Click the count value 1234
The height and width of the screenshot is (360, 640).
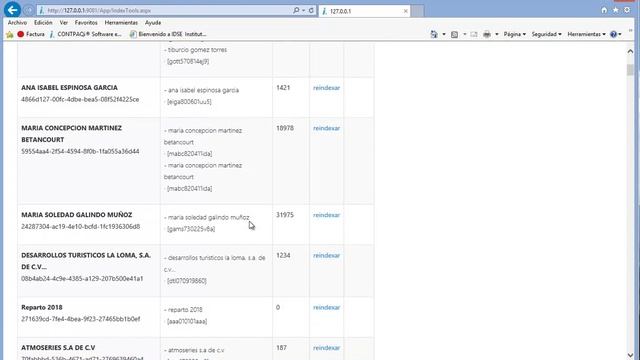pyautogui.click(x=283, y=256)
